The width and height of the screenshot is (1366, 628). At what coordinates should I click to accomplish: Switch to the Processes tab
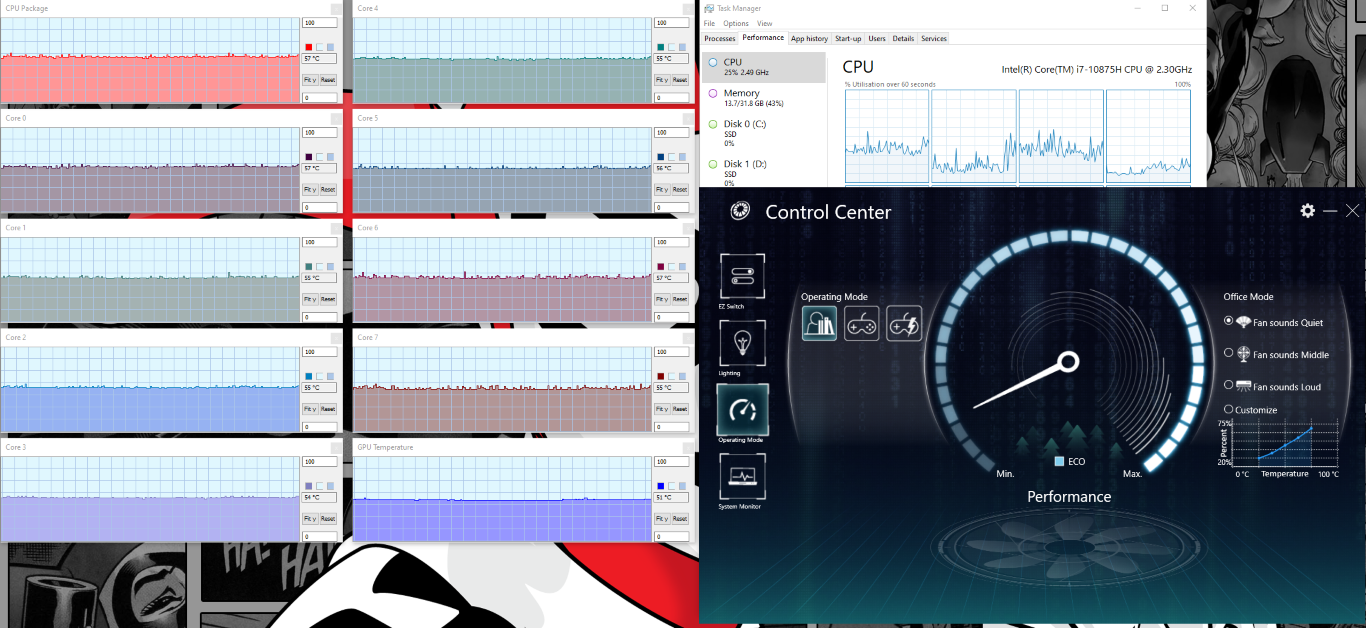[x=720, y=39]
